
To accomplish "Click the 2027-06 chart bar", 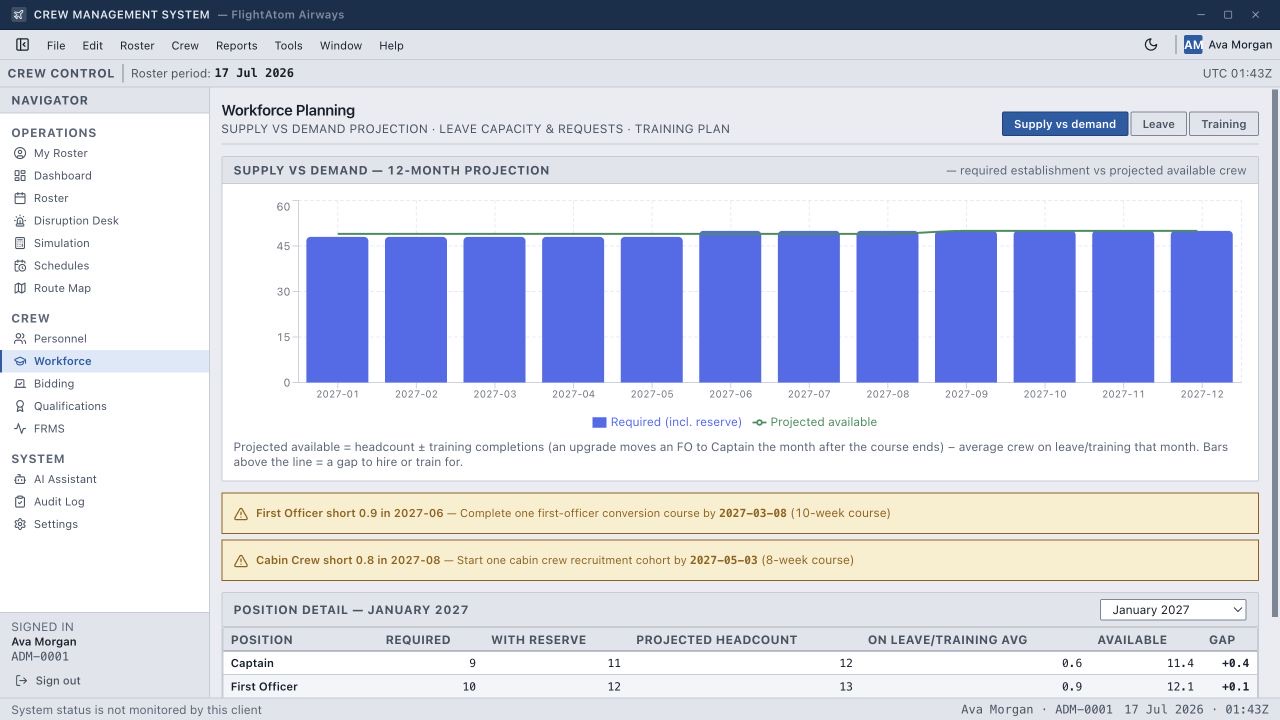I will (x=730, y=307).
